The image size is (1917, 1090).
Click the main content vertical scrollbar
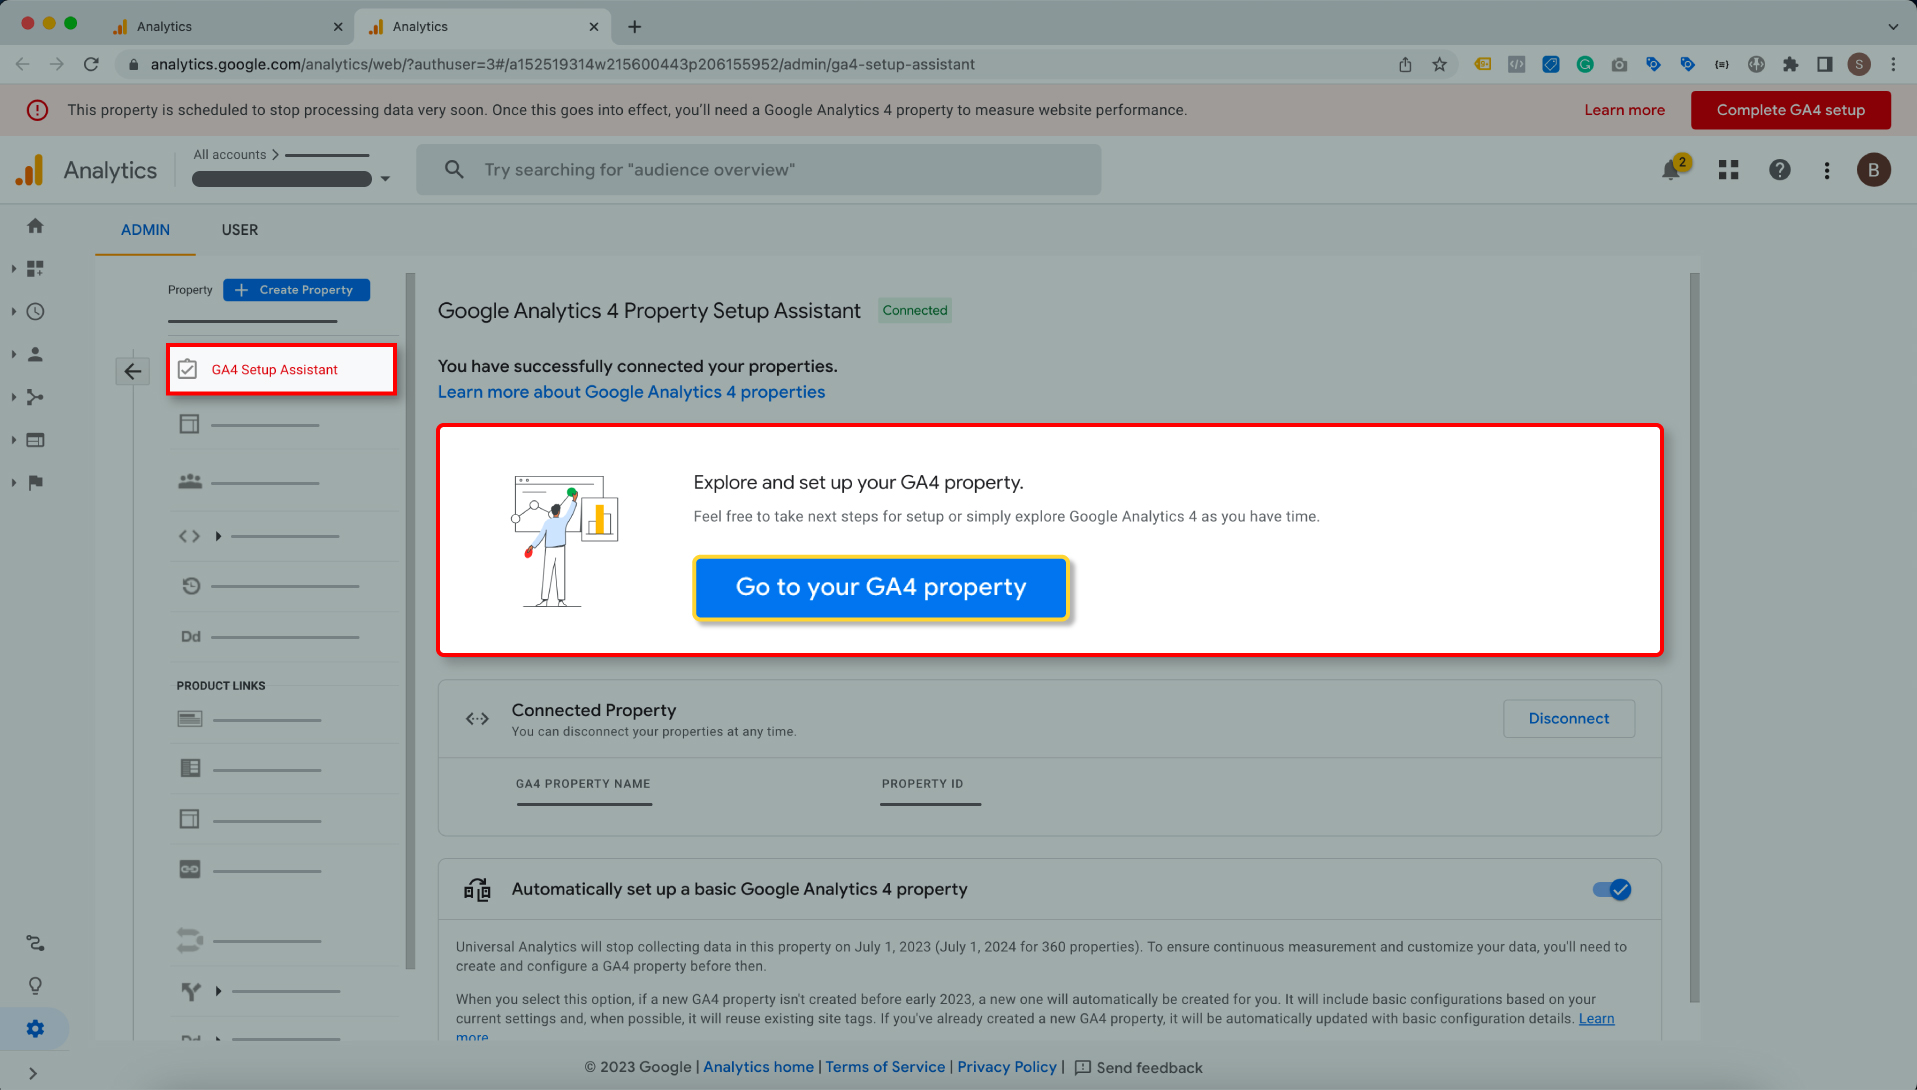point(1694,638)
